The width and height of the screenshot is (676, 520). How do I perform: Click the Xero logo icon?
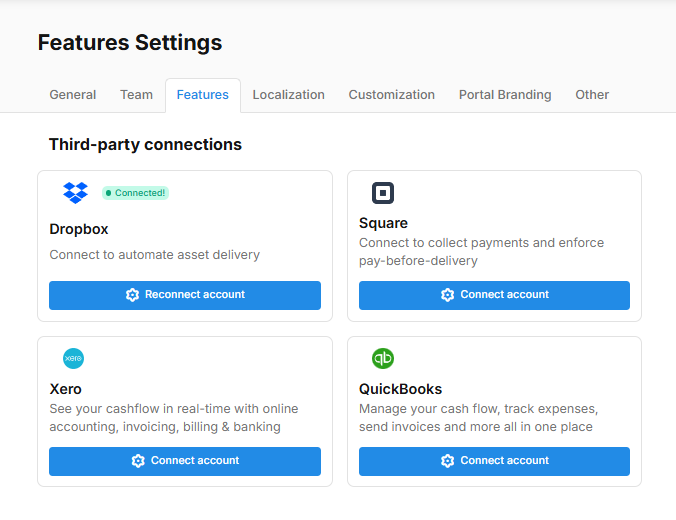pyautogui.click(x=73, y=358)
